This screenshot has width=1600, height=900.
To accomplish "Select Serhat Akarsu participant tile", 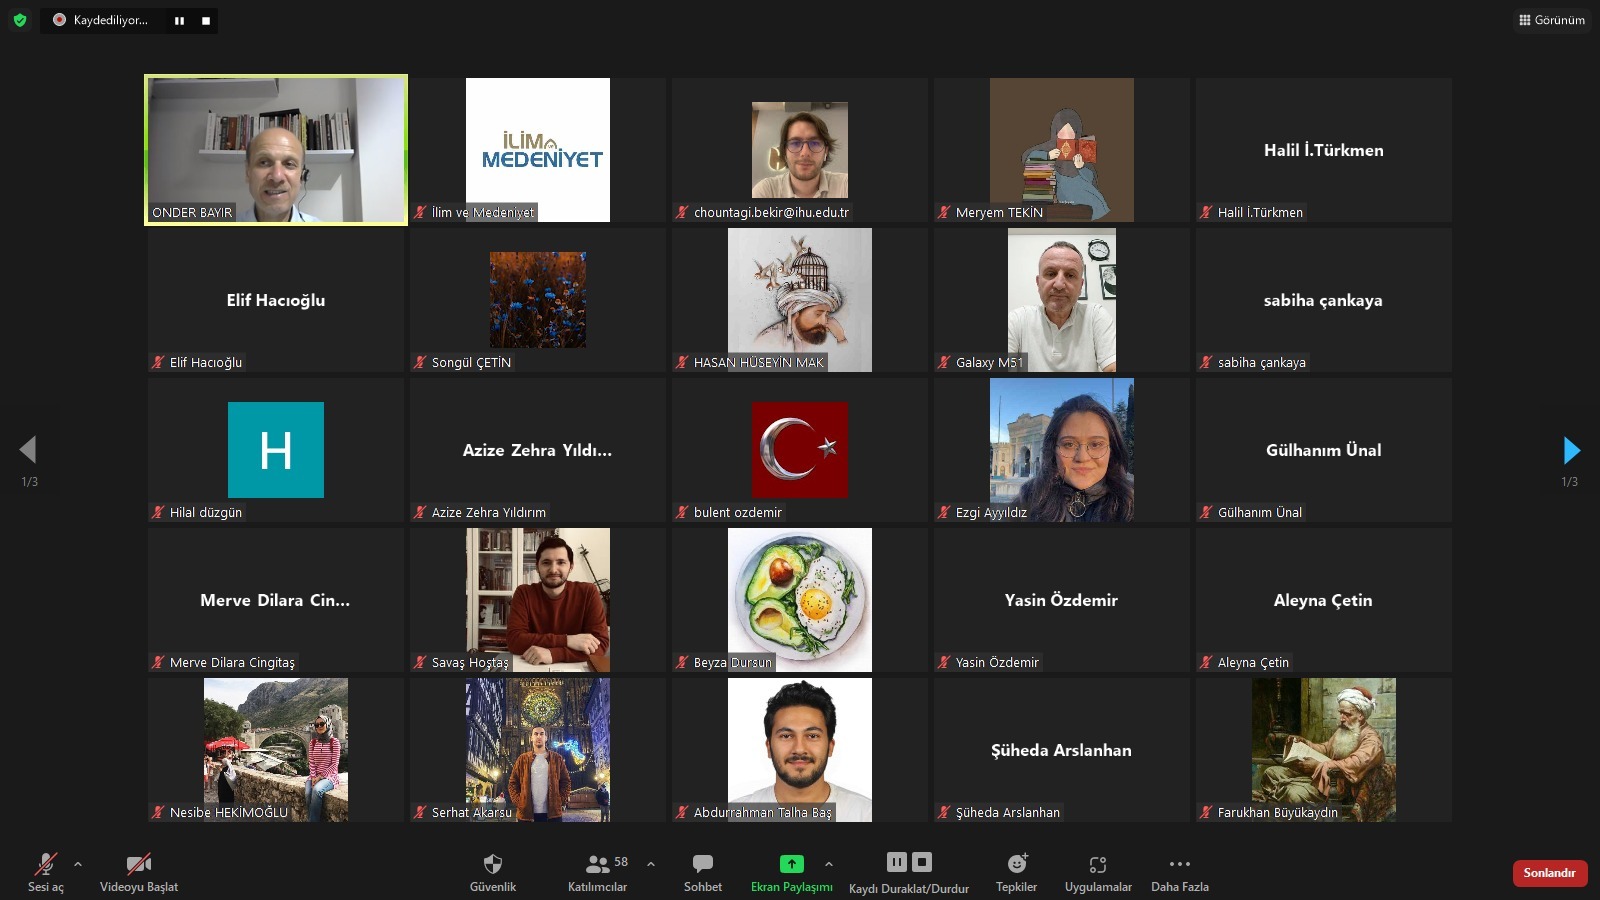I will pyautogui.click(x=538, y=750).
